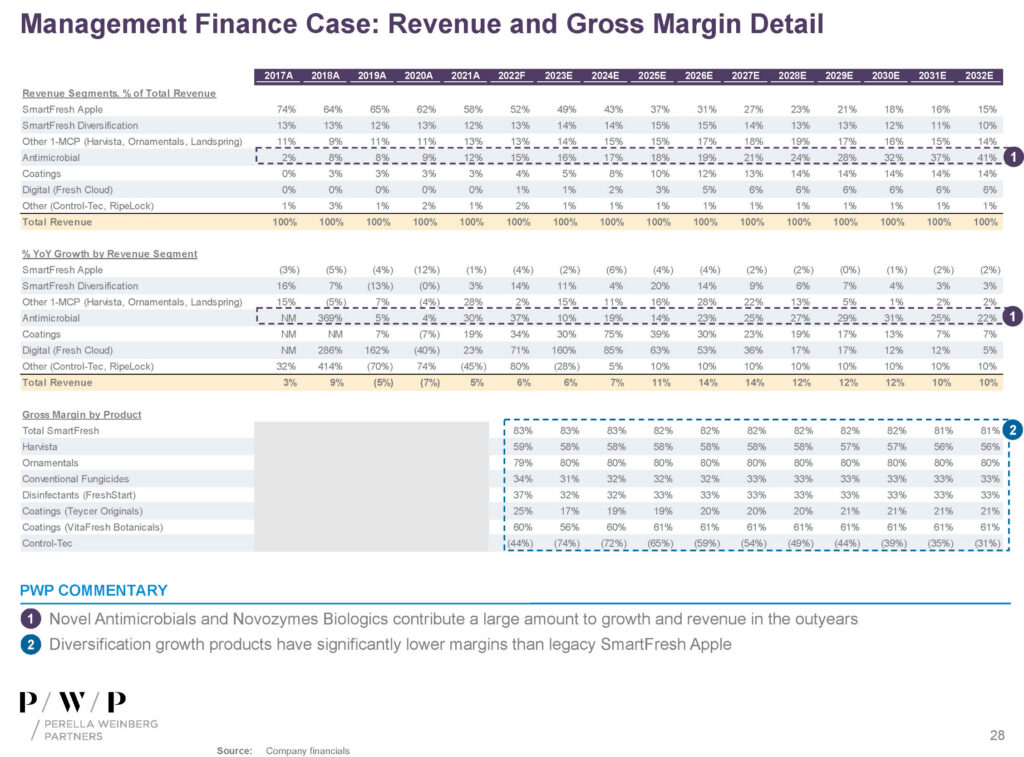Click 'Other (Control-Tec, RipeLock)' in Revenue Segments section
This screenshot has height=757, width=1024.
(88, 206)
